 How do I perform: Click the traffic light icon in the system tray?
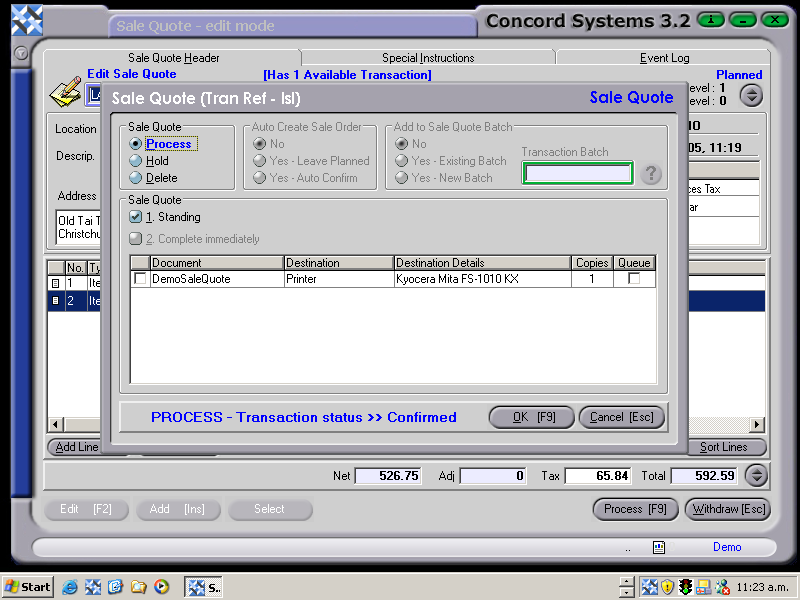pos(685,586)
